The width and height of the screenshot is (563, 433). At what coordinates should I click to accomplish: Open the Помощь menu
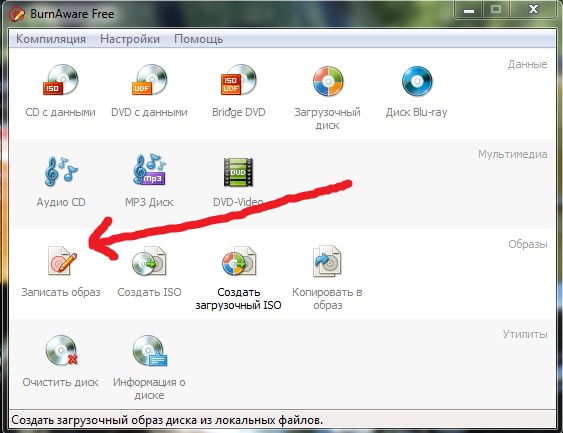(199, 39)
